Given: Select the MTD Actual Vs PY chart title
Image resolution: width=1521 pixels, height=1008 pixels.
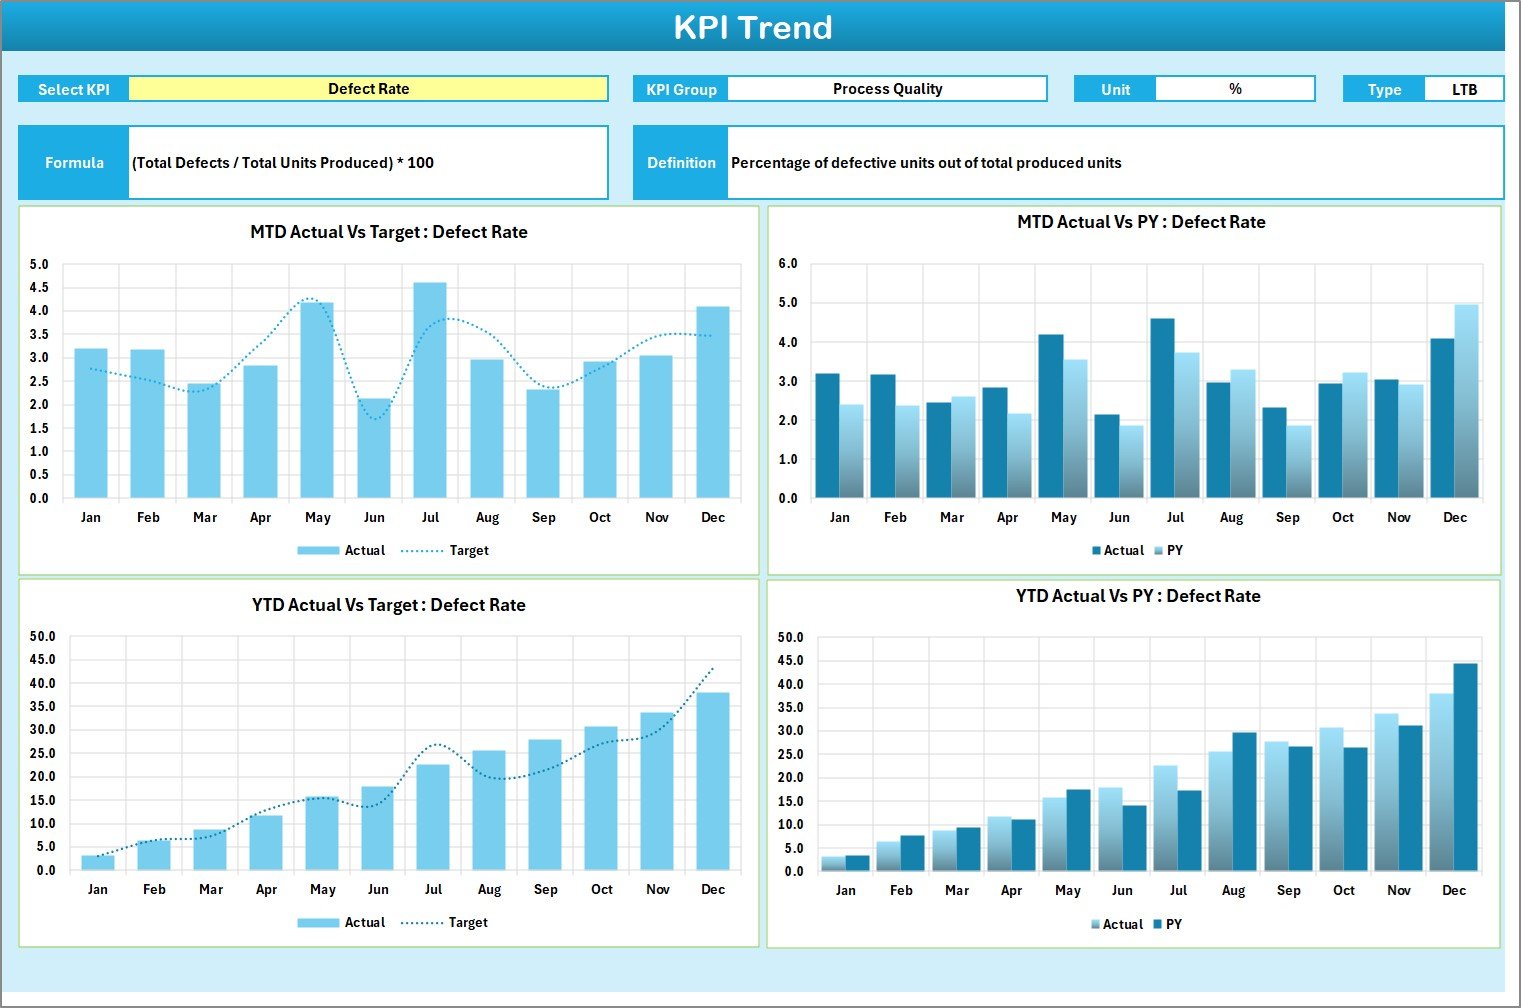Looking at the screenshot, I should 1141,222.
